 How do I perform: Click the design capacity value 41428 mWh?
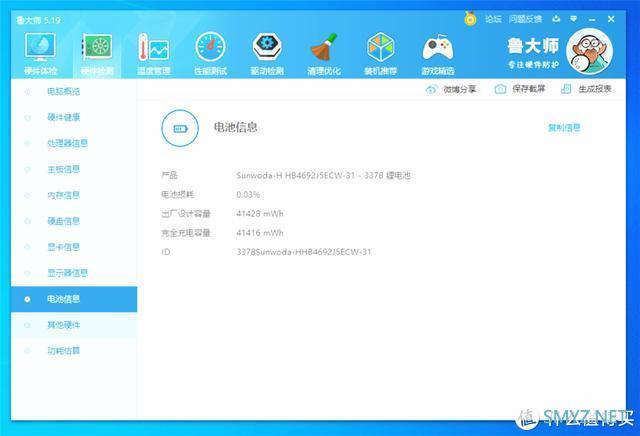pyautogui.click(x=260, y=214)
